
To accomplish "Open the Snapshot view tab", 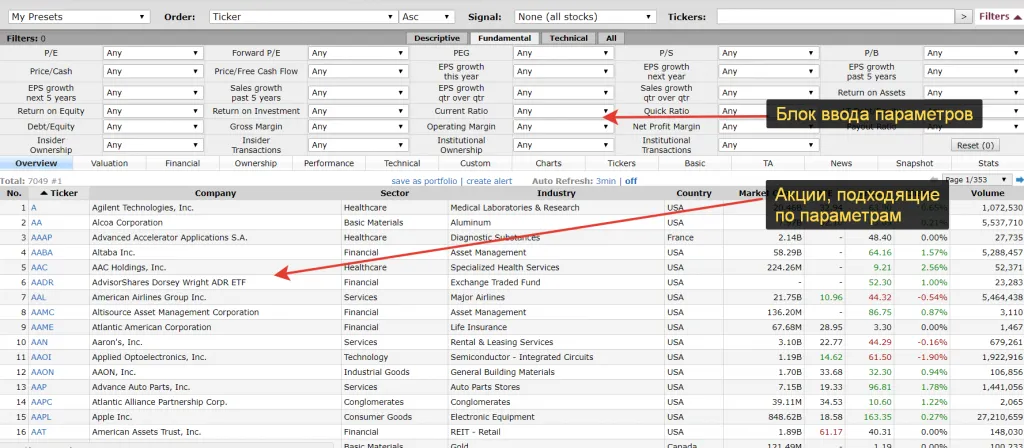I will pyautogui.click(x=914, y=163).
